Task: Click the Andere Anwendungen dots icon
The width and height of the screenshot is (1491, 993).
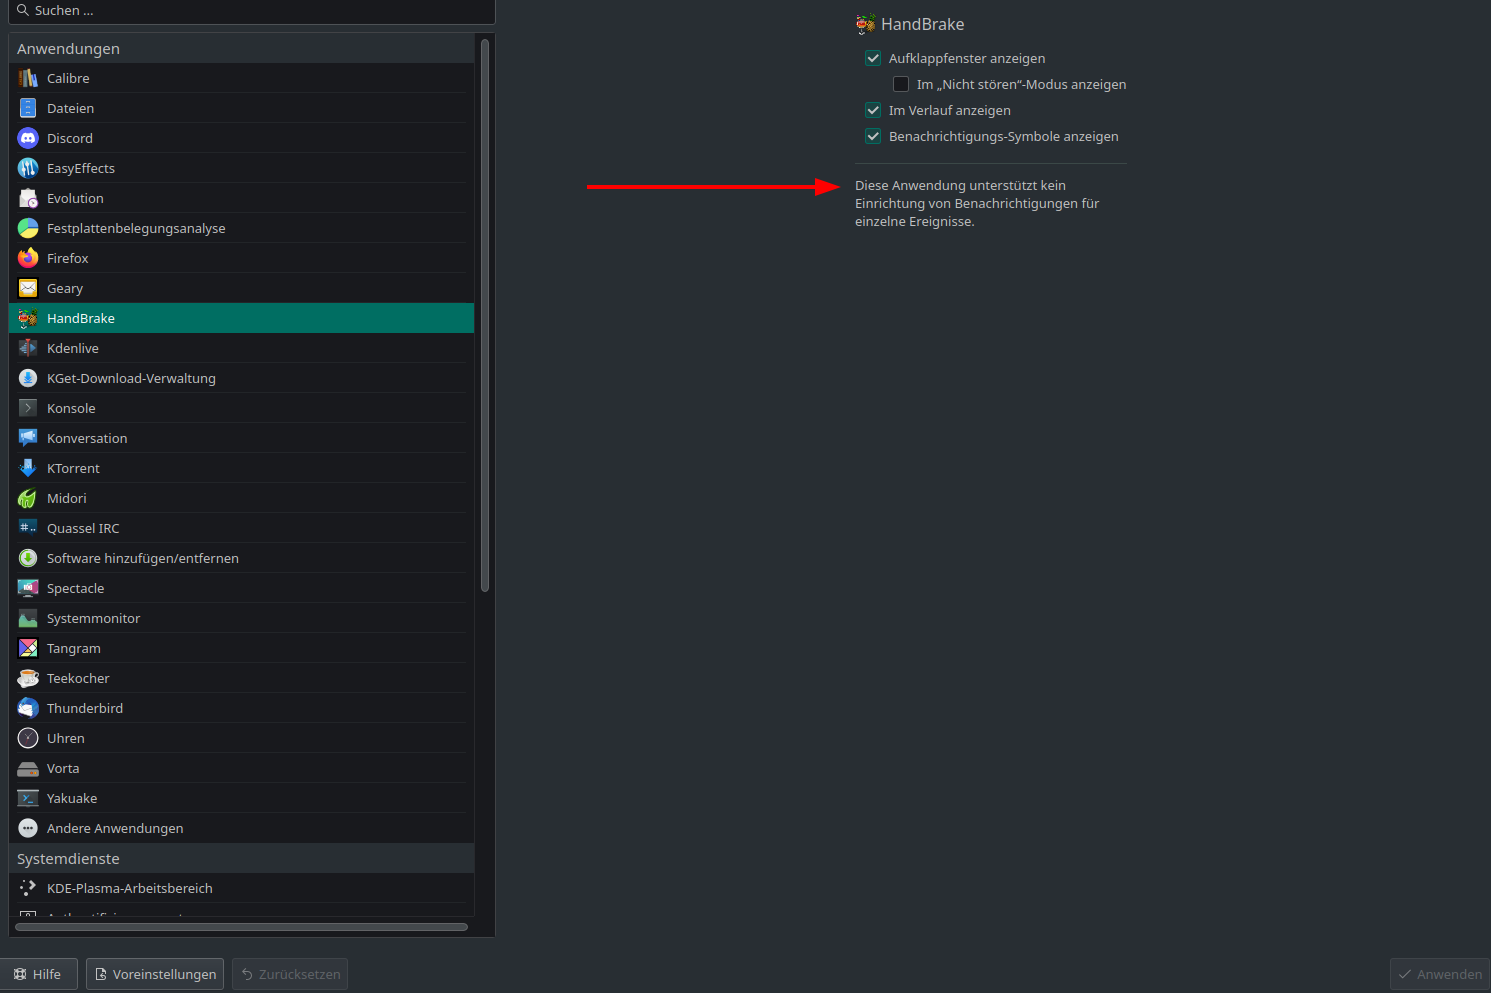Action: point(28,828)
